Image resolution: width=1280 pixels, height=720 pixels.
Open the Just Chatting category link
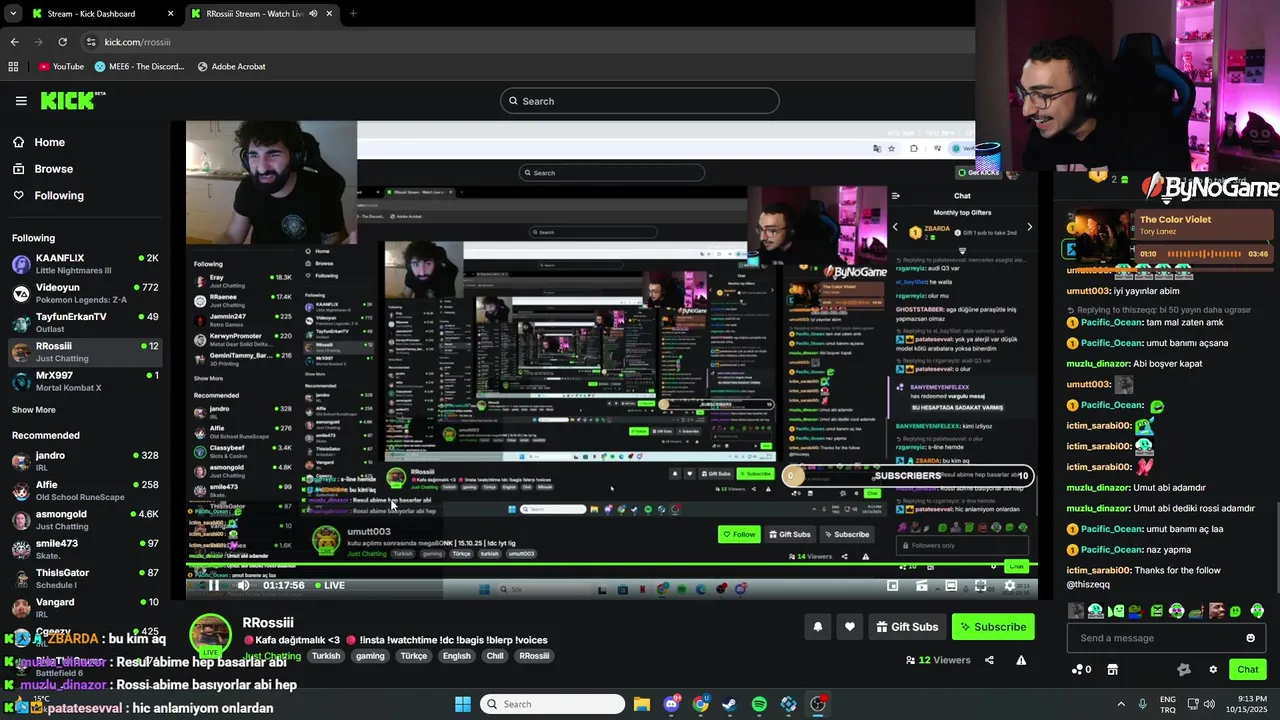tap(272, 656)
